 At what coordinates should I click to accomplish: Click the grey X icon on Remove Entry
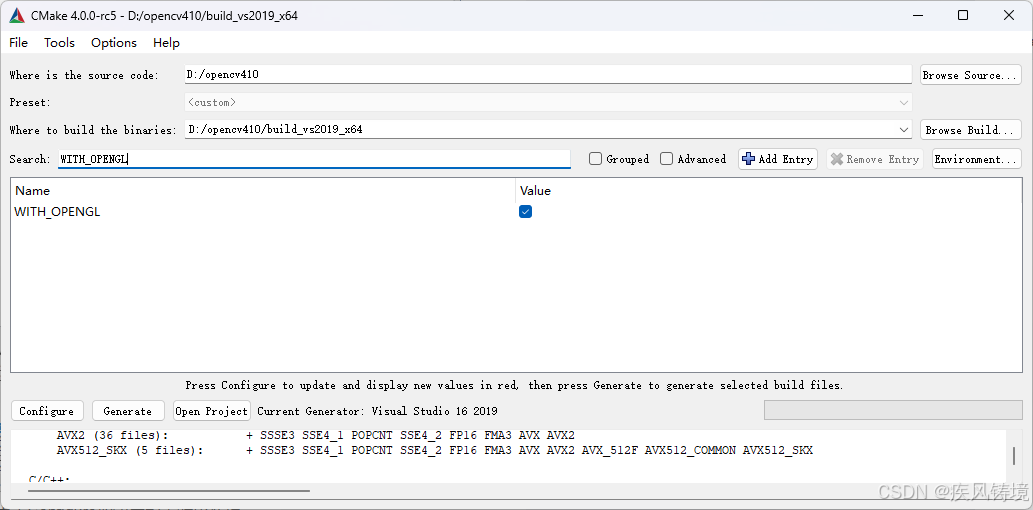[x=837, y=159]
